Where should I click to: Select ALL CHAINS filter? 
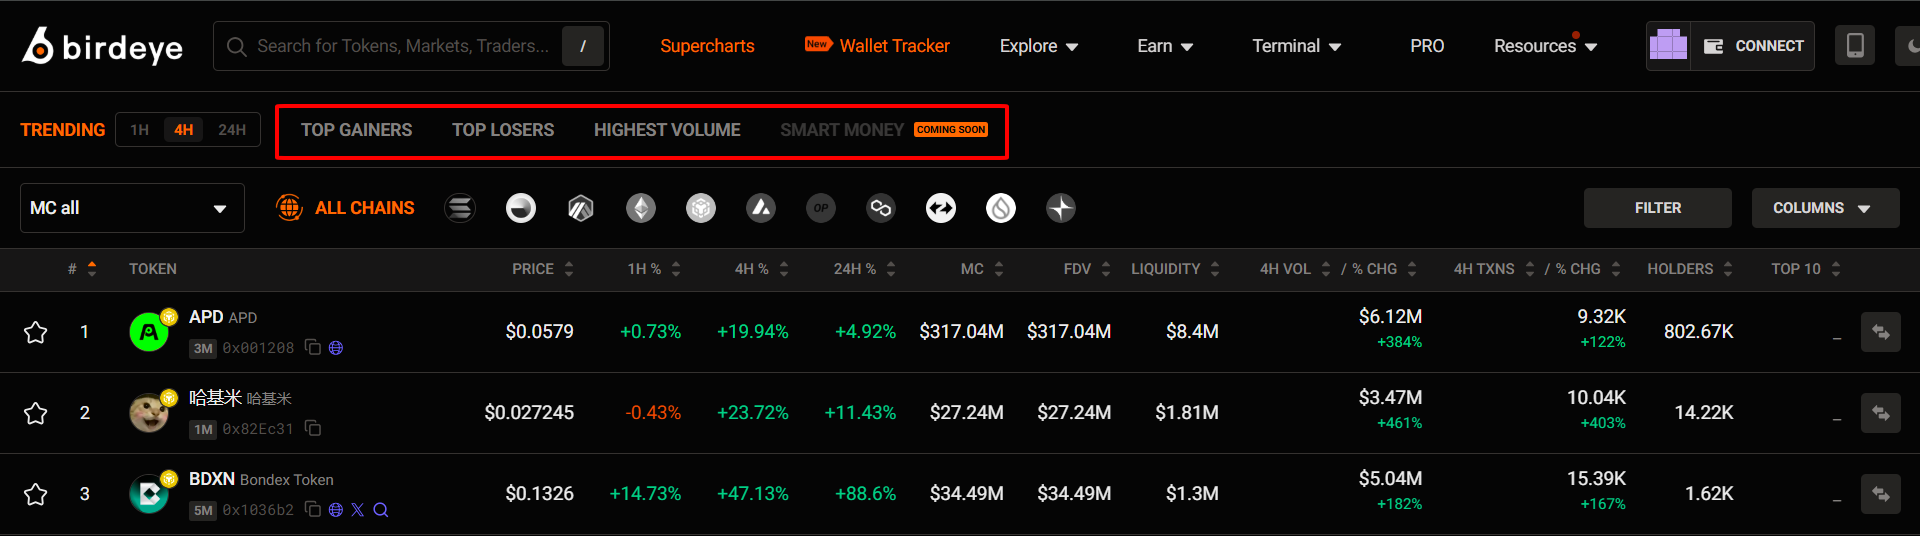coord(345,208)
